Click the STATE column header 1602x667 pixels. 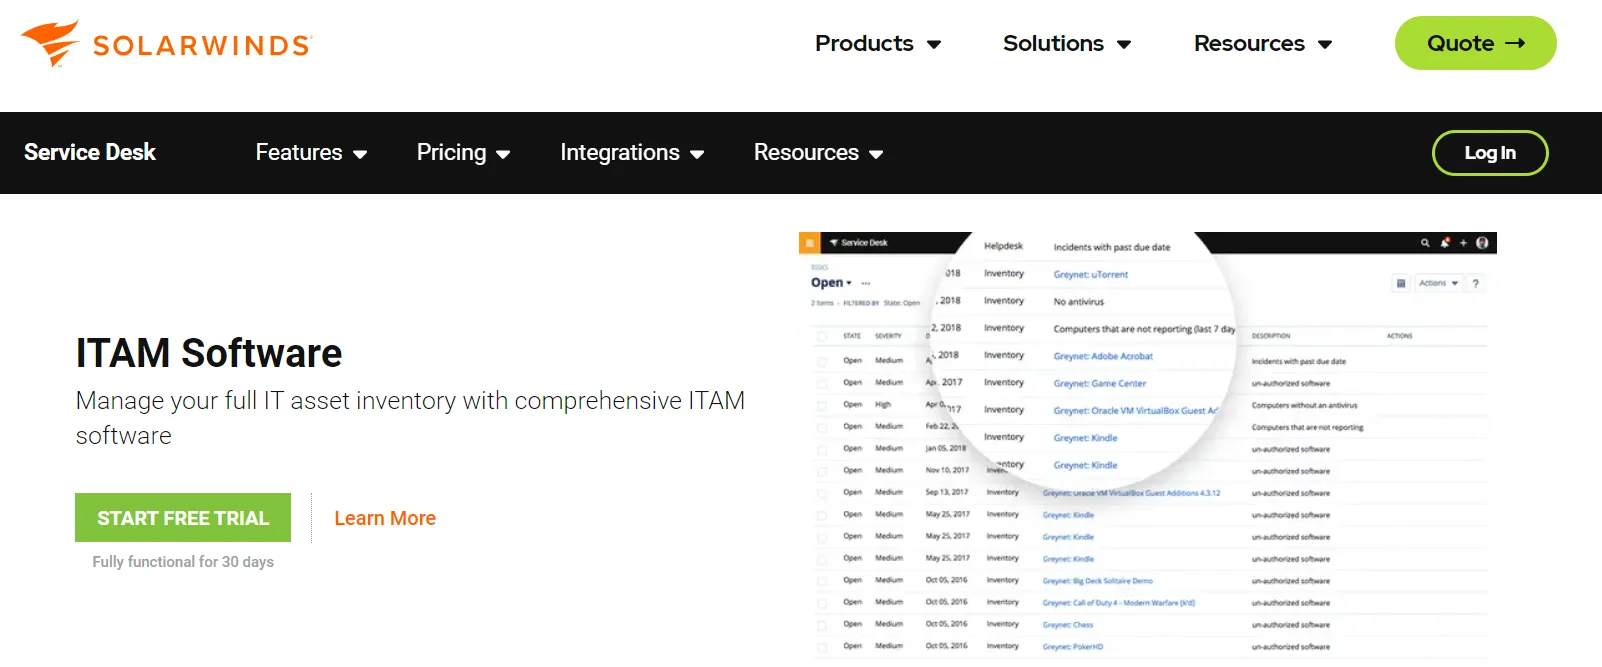tap(852, 336)
